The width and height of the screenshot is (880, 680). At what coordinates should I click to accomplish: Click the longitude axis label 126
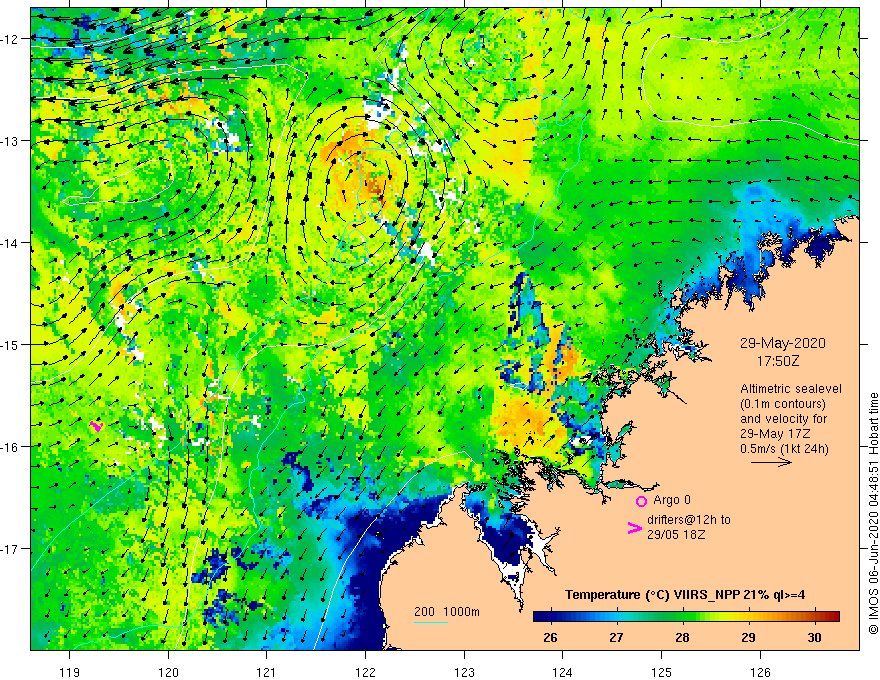pos(760,672)
